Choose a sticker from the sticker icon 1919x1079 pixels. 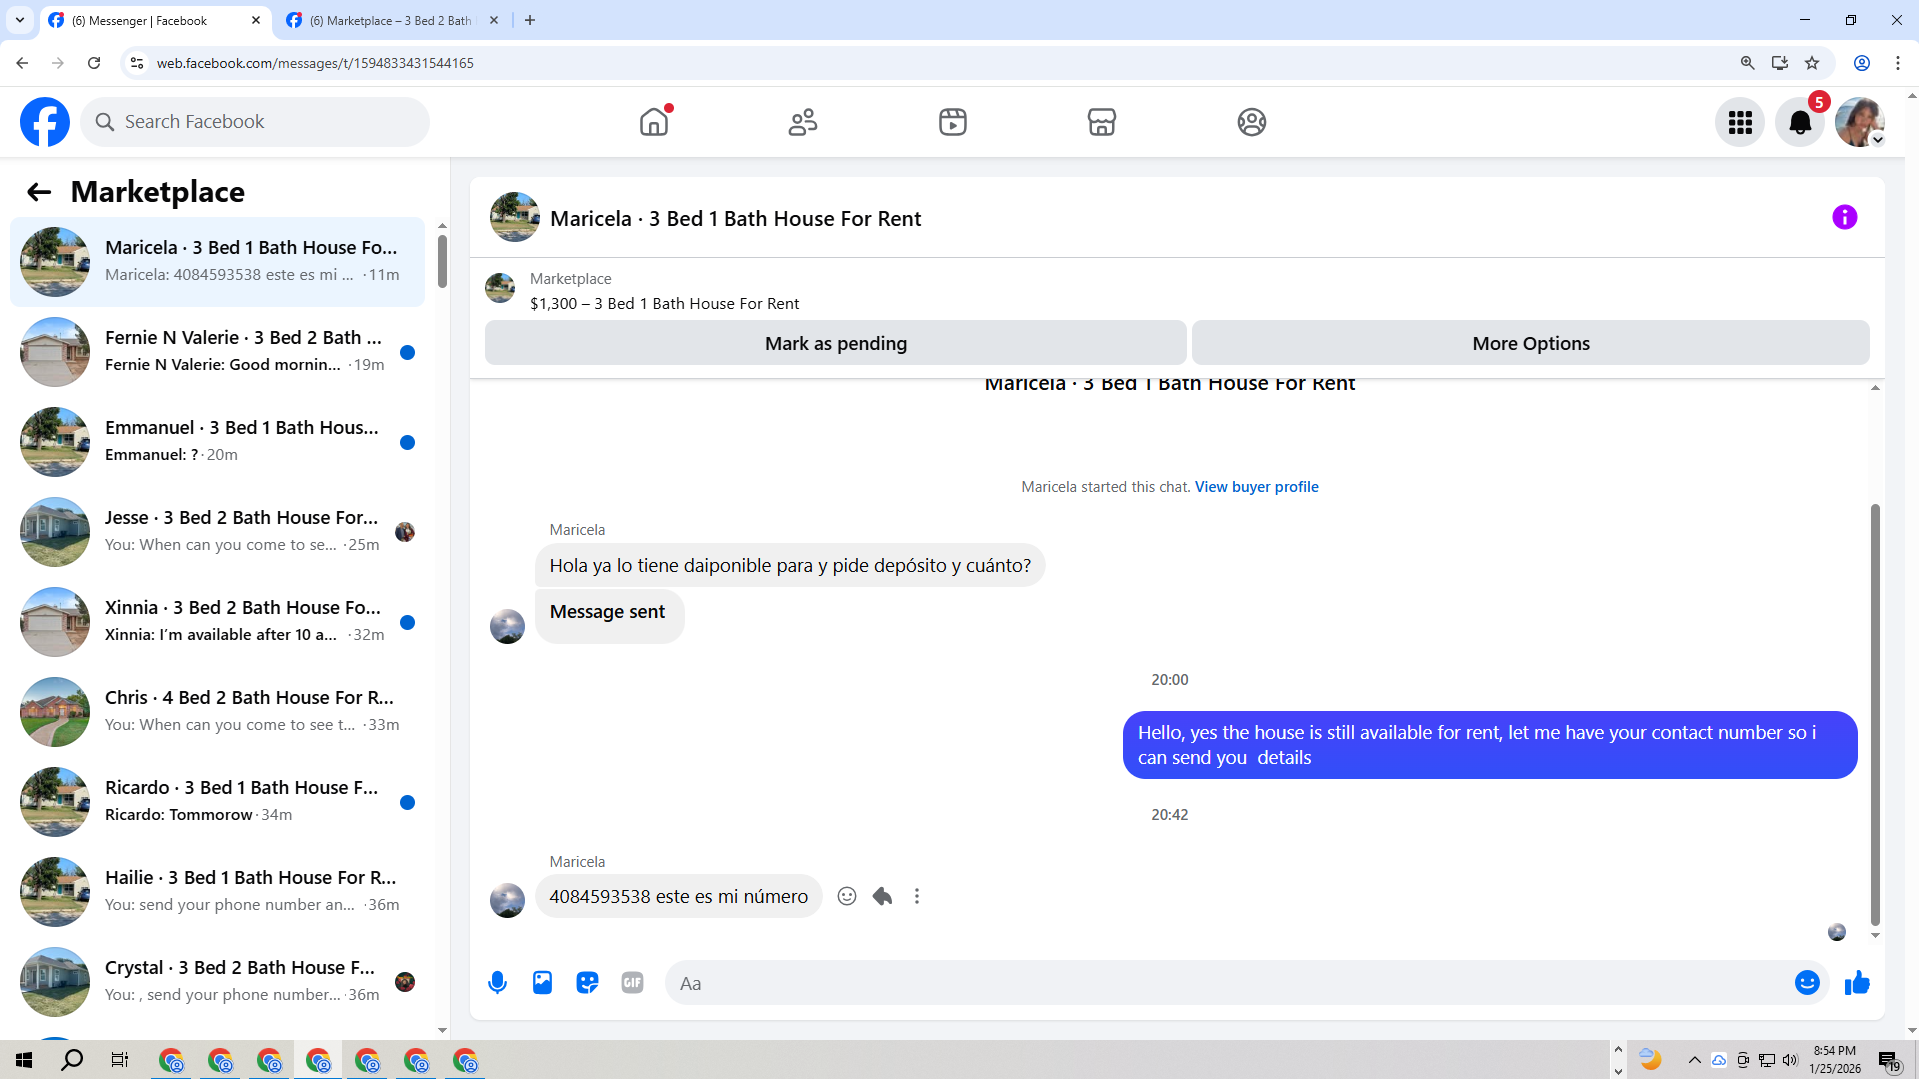587,983
